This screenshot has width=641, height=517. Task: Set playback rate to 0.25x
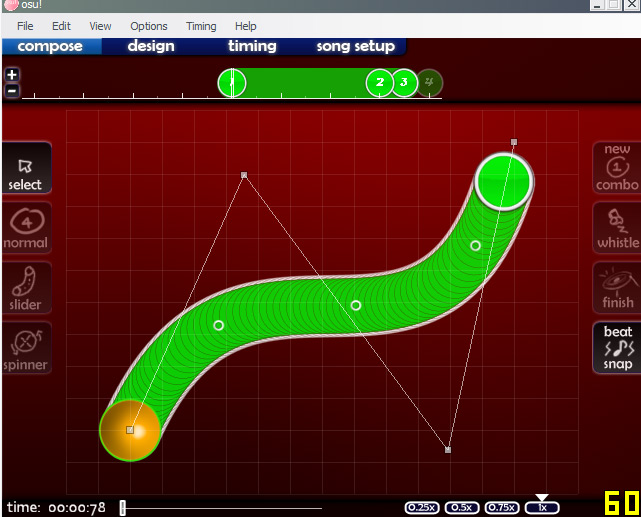422,508
